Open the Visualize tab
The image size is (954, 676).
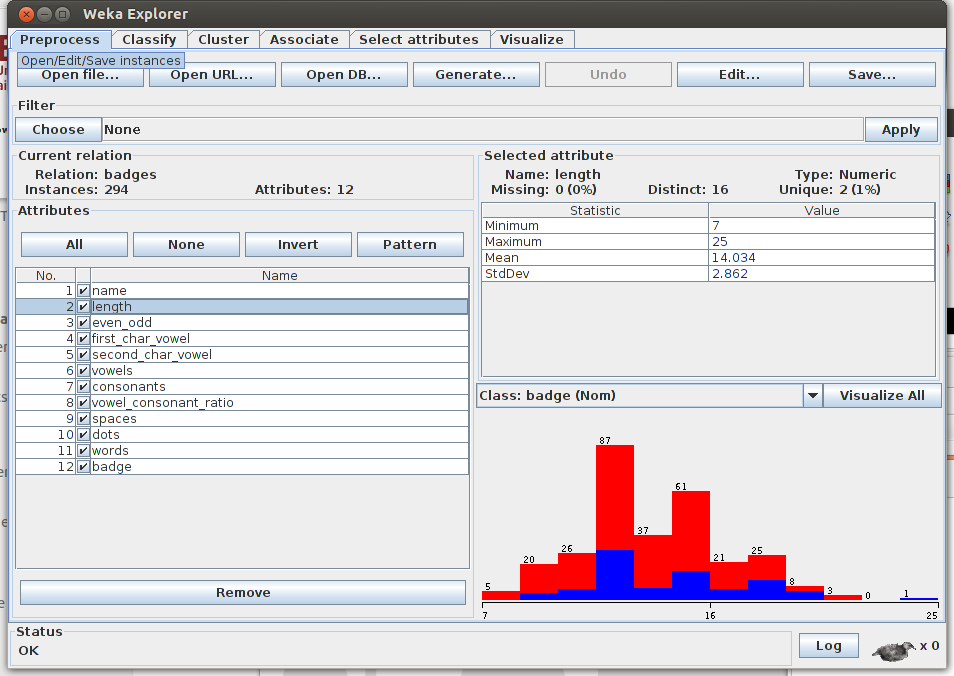pyautogui.click(x=531, y=40)
